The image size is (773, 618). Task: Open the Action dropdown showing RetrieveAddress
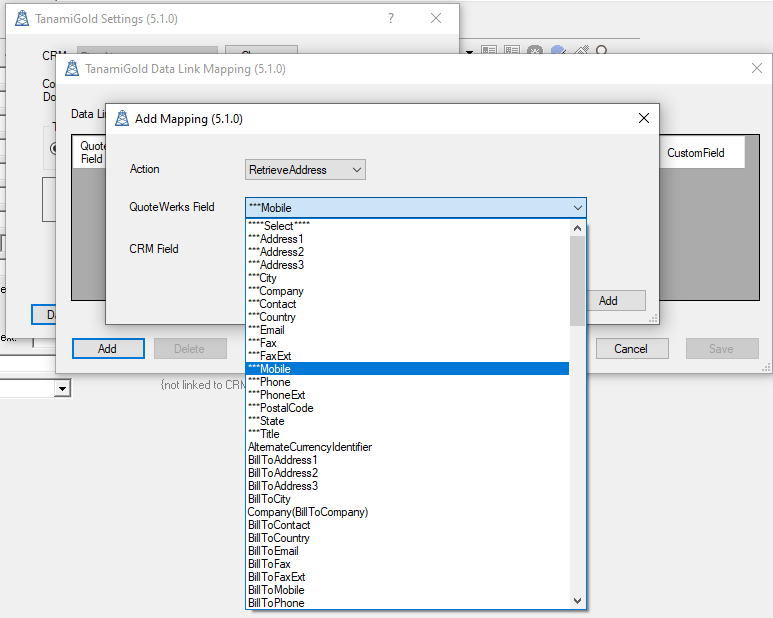click(x=305, y=170)
